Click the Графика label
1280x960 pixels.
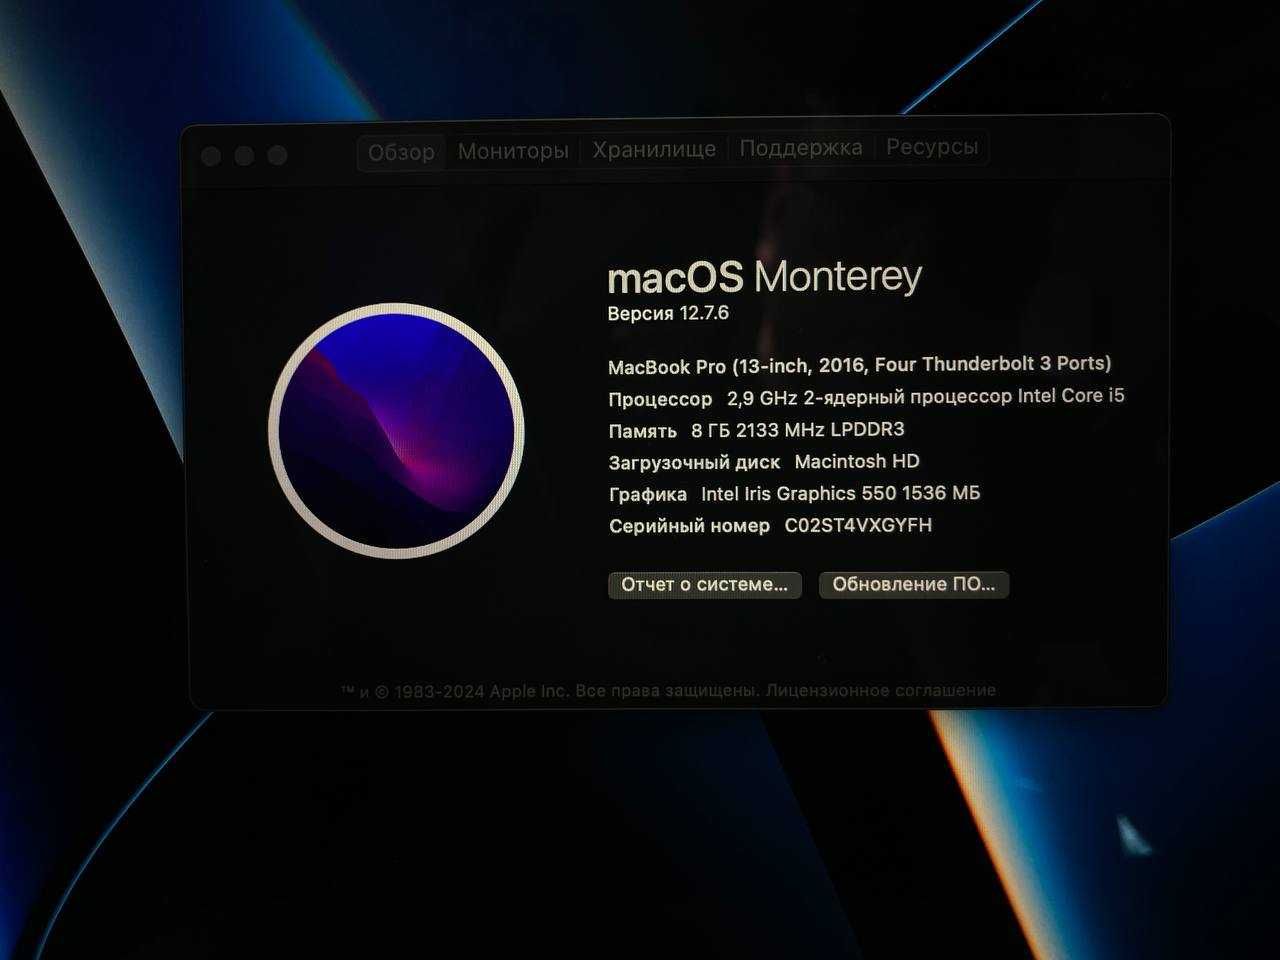[648, 495]
